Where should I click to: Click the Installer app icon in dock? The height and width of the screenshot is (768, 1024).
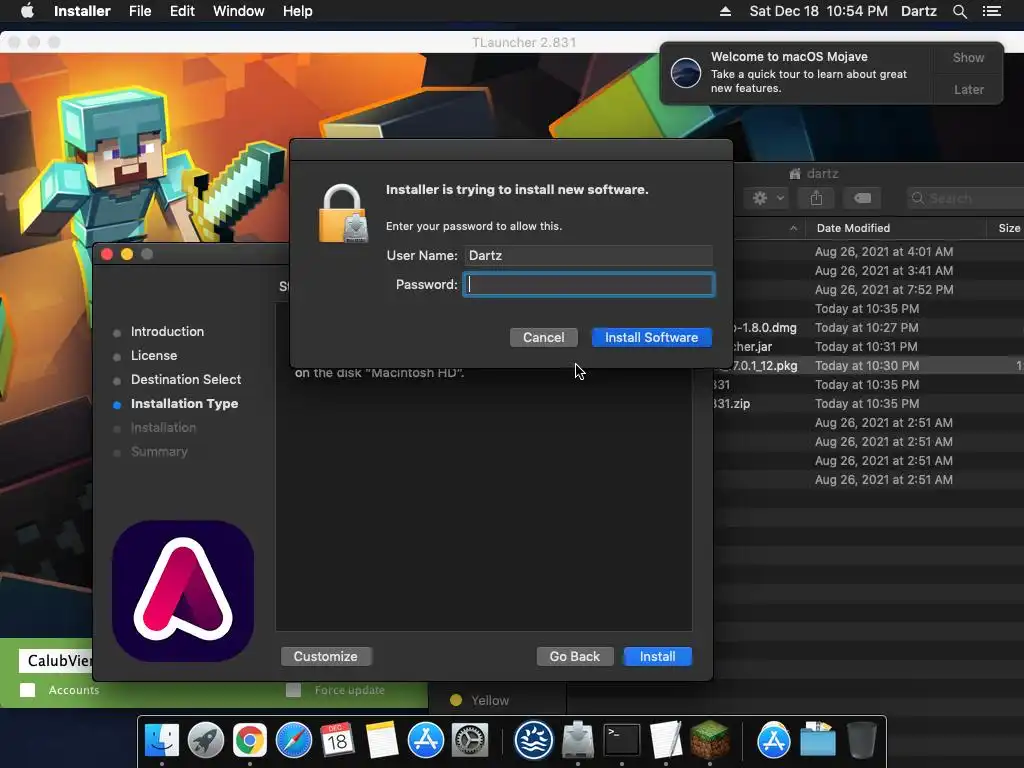578,741
